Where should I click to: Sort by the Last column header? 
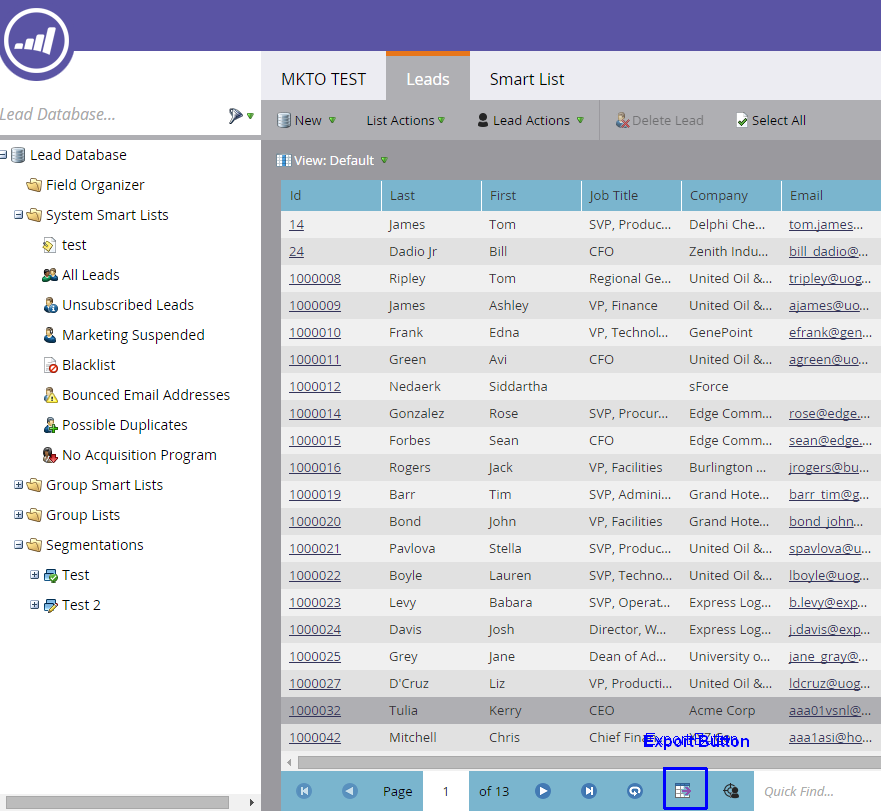431,196
